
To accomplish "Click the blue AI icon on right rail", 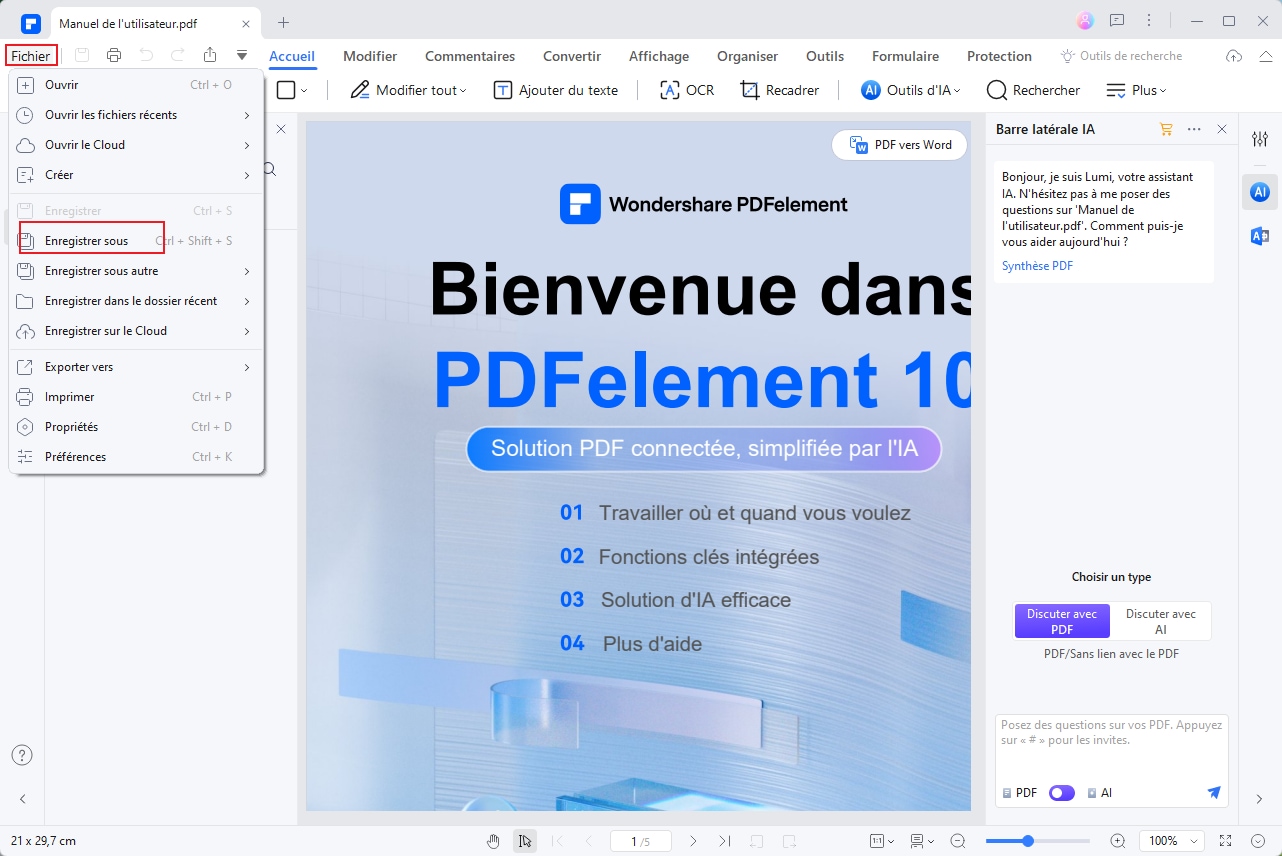I will 1260,191.
